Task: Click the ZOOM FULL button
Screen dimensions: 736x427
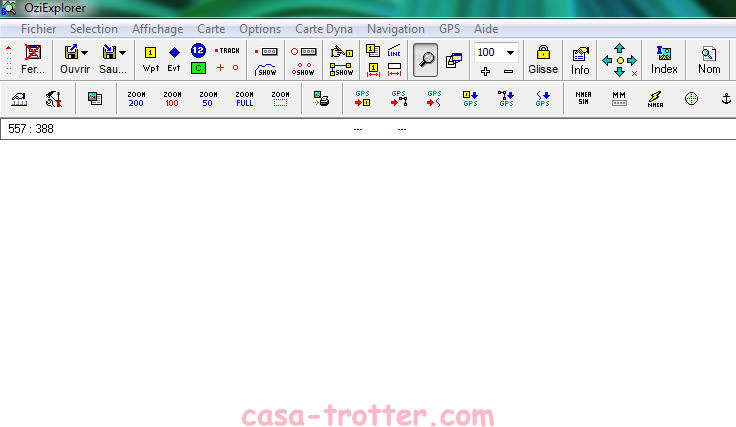Action: click(x=245, y=99)
